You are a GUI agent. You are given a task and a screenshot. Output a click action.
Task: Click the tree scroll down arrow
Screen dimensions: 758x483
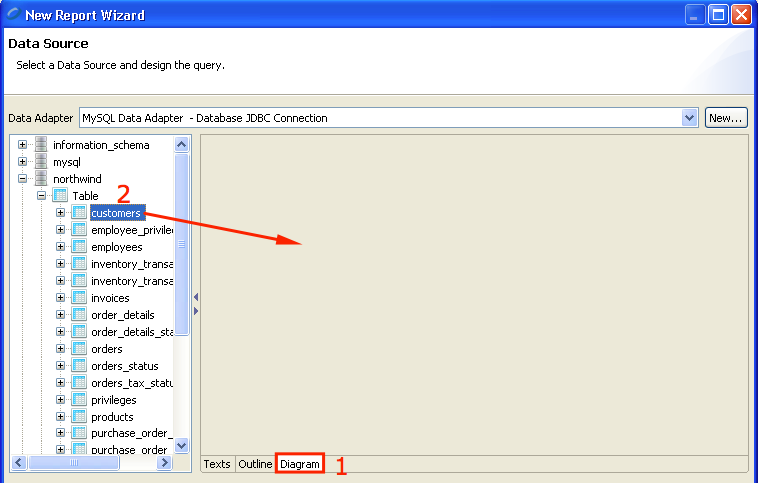[181, 445]
